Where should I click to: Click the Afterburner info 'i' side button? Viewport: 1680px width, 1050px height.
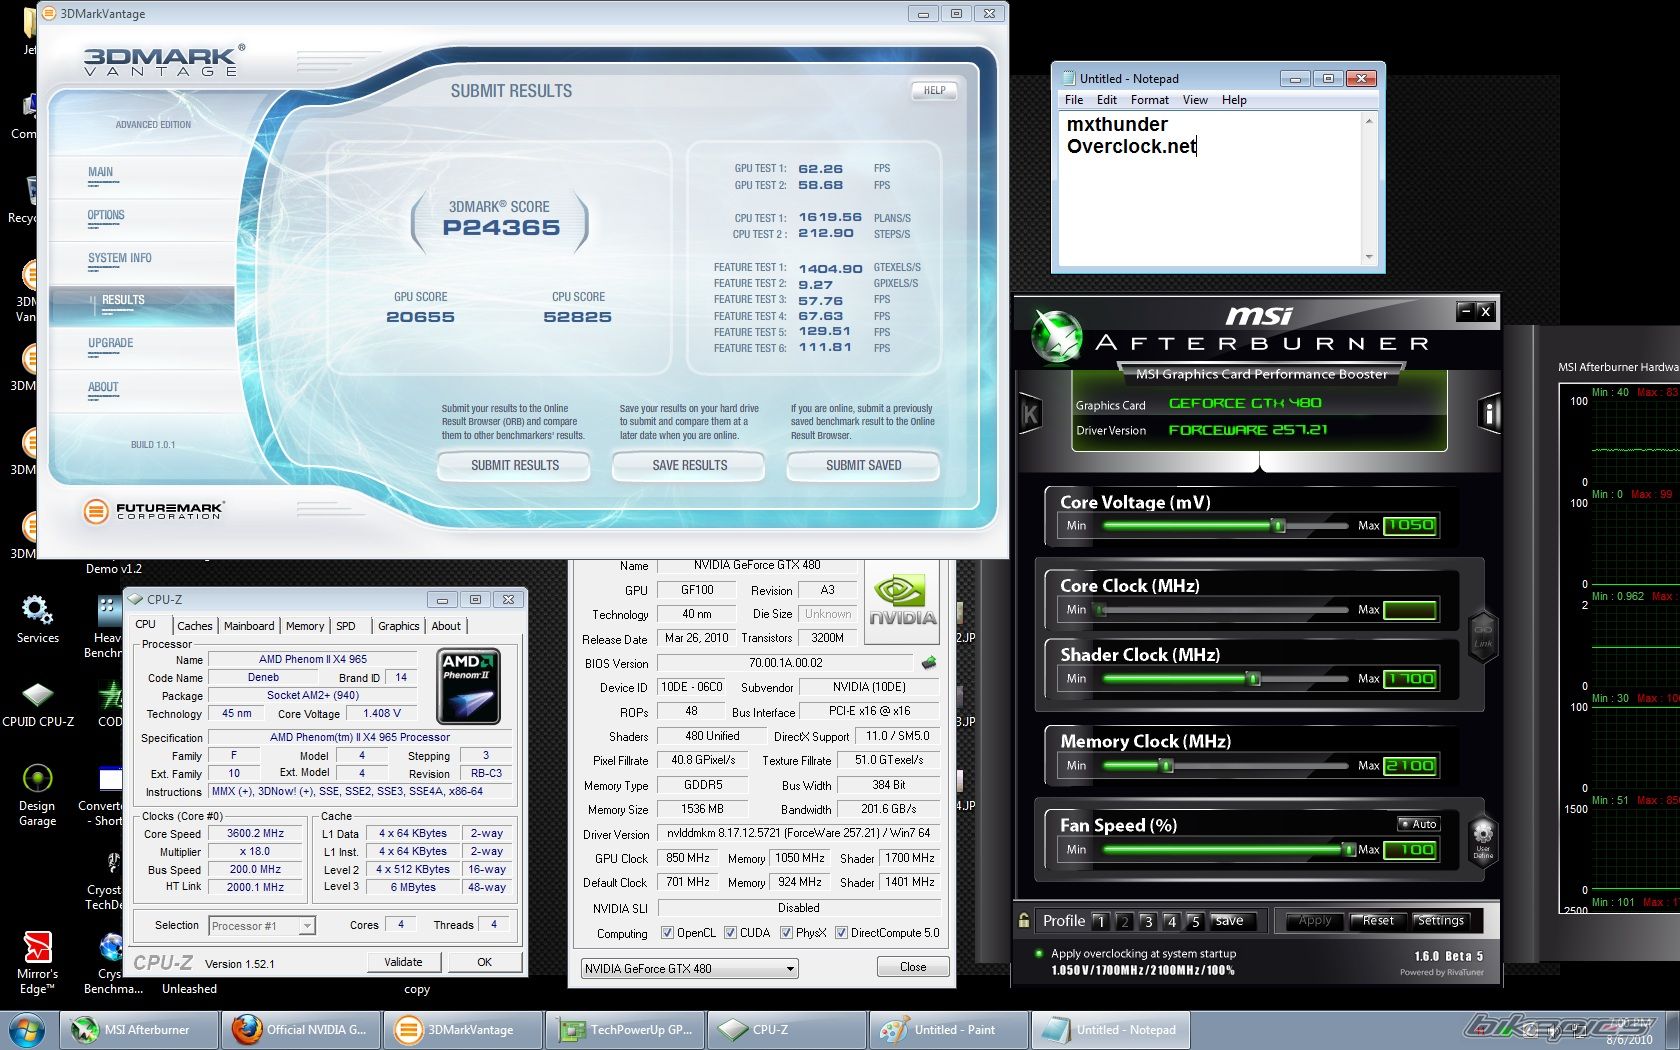1490,413
